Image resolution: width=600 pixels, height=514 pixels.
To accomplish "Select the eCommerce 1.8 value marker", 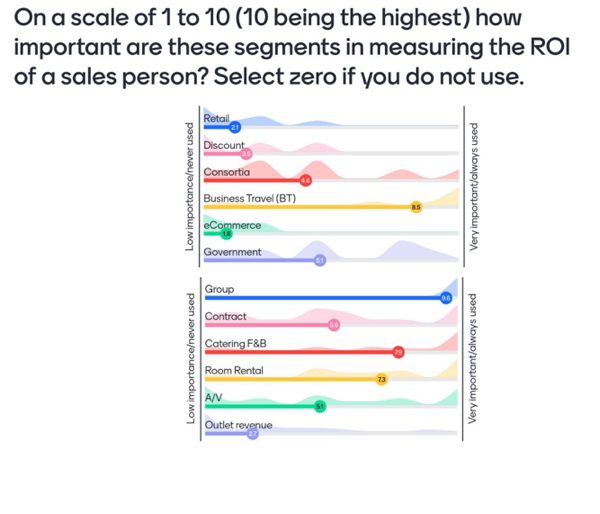I will pos(227,233).
